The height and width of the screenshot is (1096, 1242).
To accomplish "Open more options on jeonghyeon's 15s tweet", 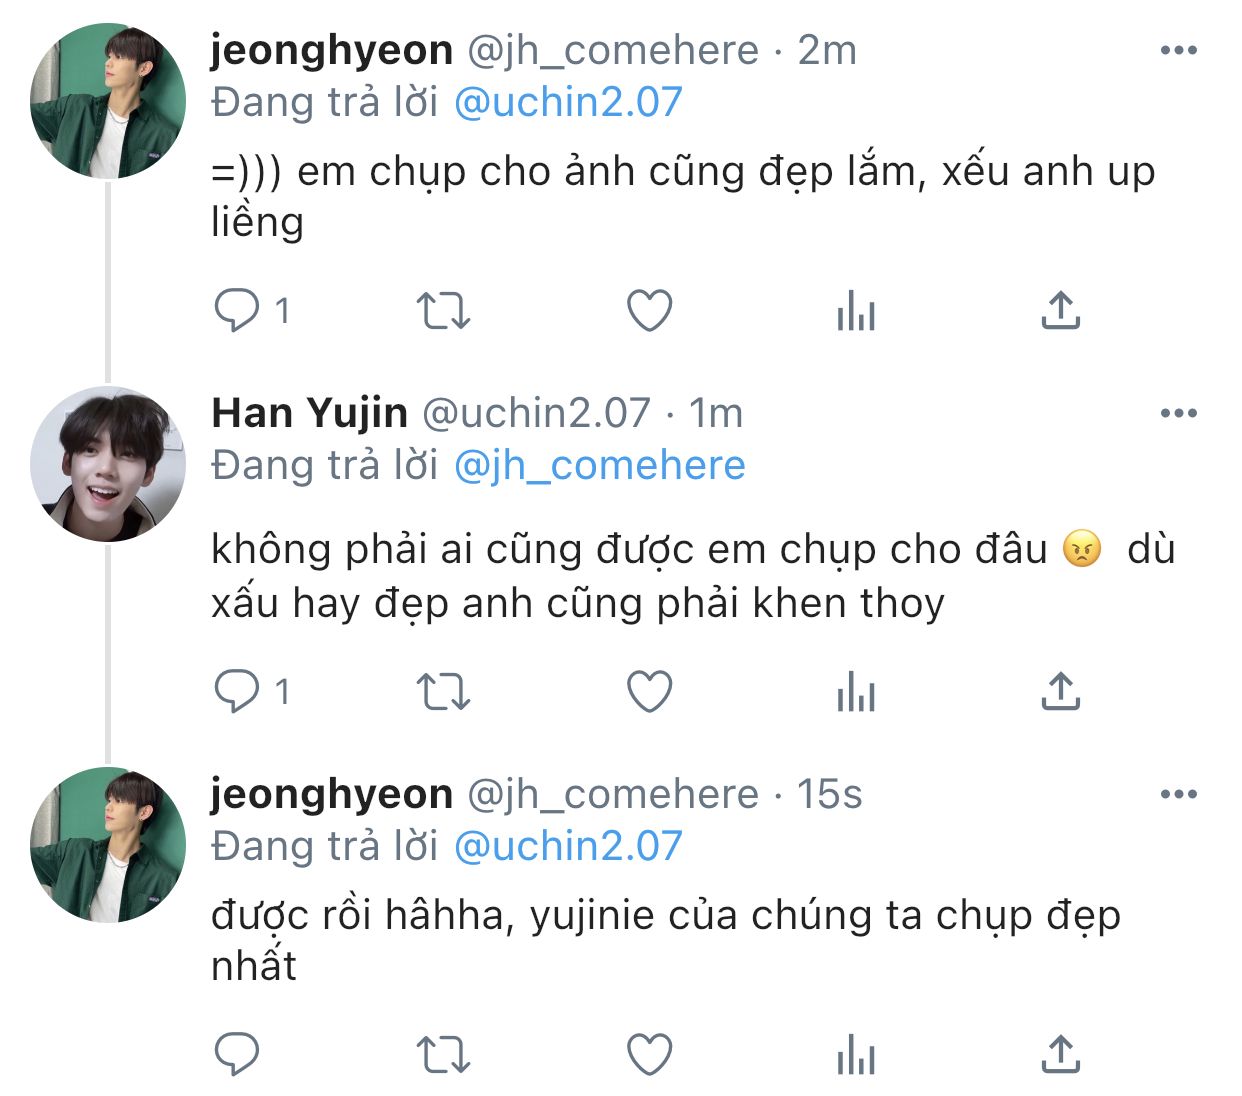I will (x=1179, y=795).
